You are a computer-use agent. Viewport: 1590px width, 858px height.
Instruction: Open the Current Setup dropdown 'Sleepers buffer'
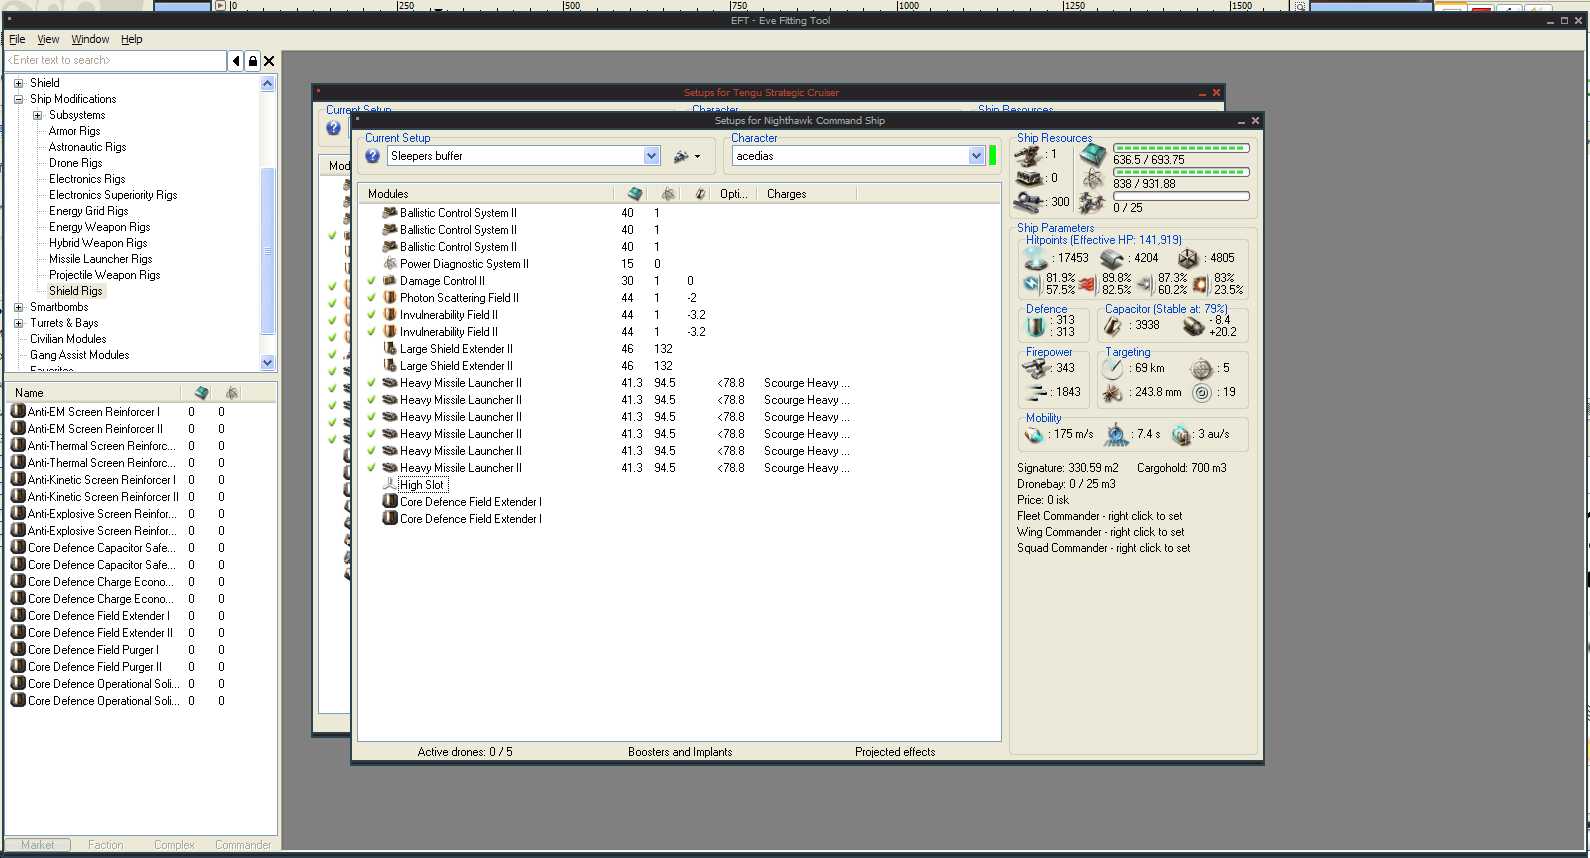point(651,156)
